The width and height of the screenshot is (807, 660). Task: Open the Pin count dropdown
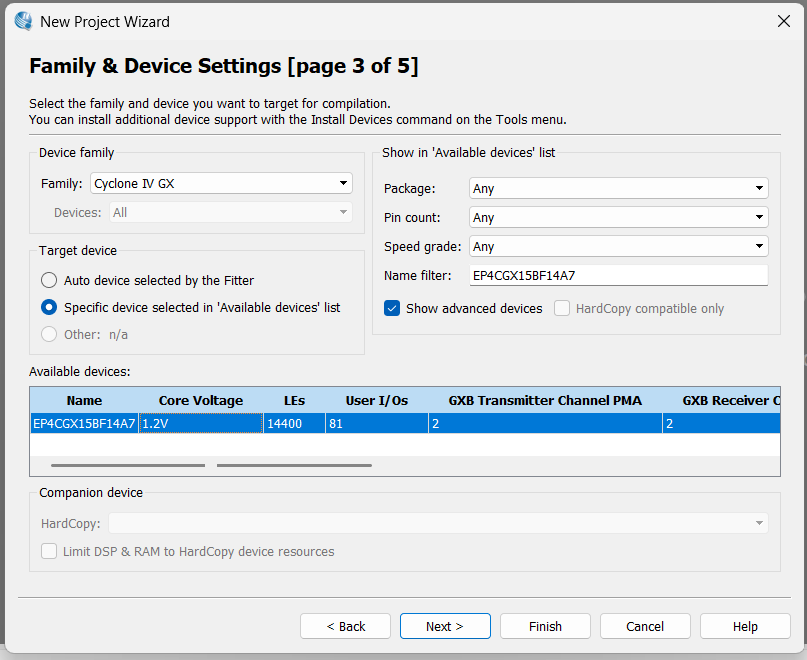[x=619, y=217]
